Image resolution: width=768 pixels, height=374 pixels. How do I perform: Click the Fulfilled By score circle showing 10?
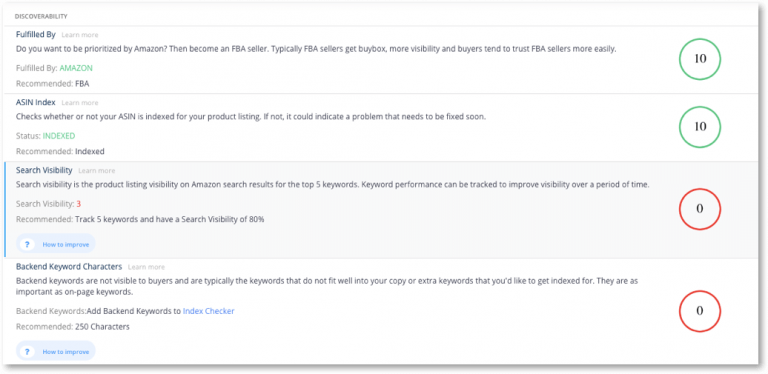[x=700, y=59]
